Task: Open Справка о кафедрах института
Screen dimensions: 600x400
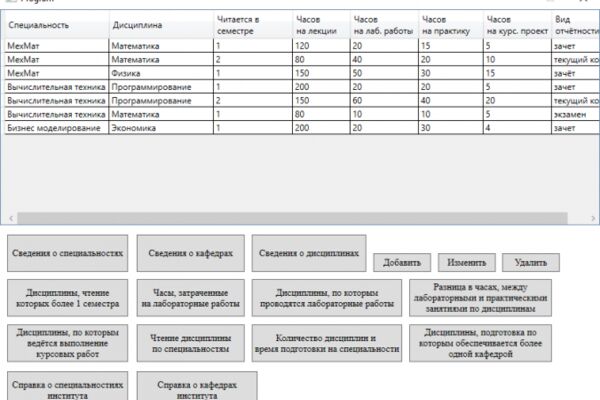Action: (197, 386)
